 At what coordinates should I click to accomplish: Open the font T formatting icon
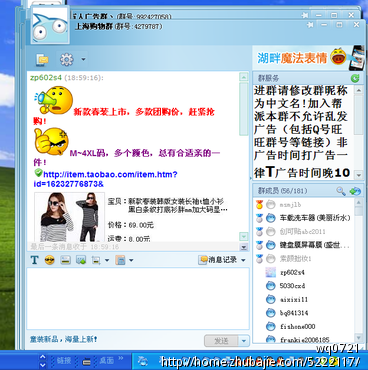point(34,260)
